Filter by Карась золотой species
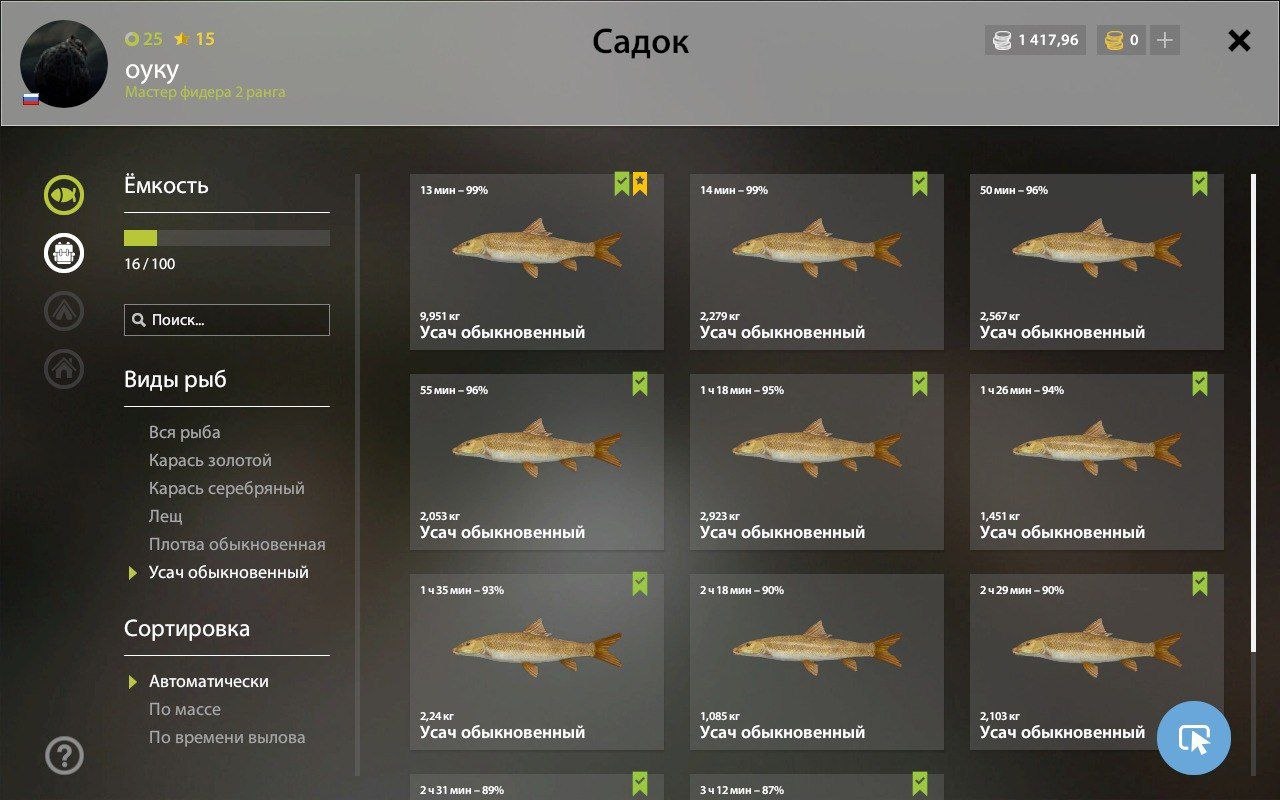1280x800 pixels. (210, 460)
